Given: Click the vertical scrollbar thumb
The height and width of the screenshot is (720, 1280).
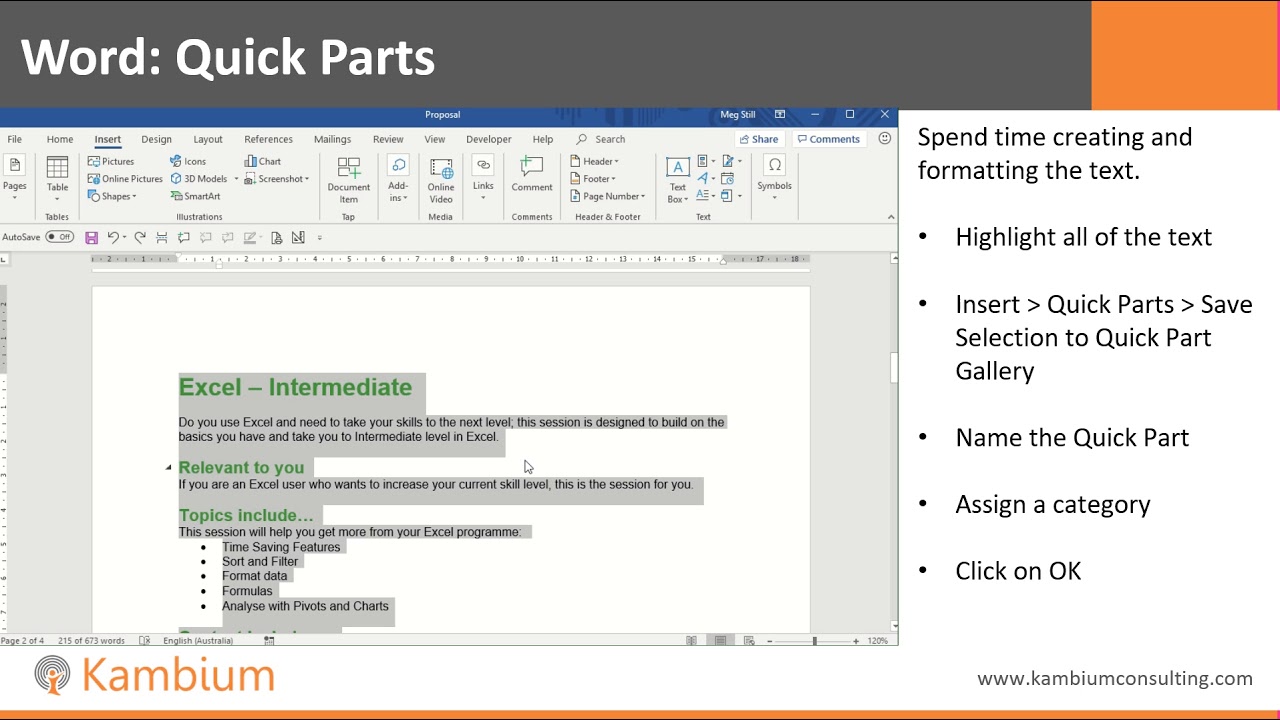Looking at the screenshot, I should coord(893,367).
